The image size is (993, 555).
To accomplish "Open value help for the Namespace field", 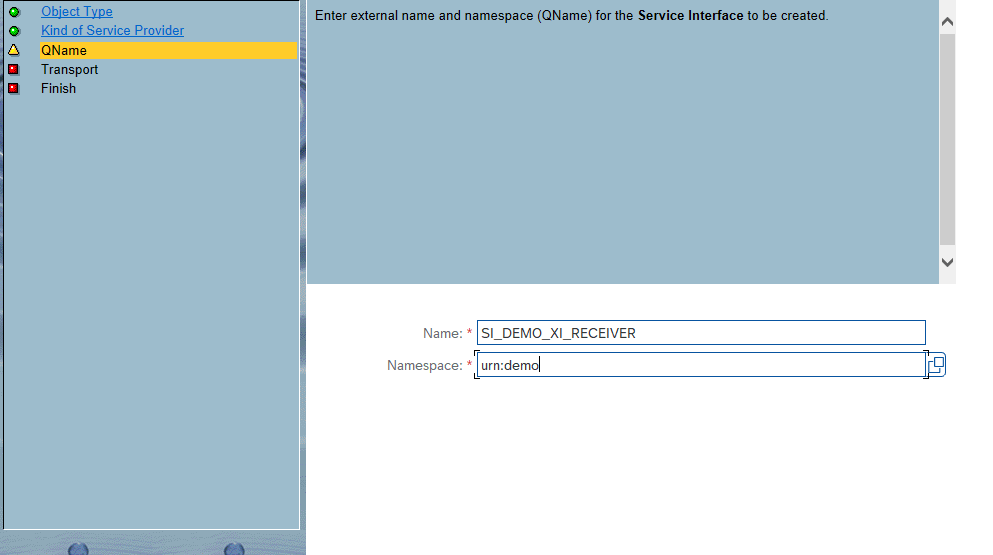I will tap(937, 366).
